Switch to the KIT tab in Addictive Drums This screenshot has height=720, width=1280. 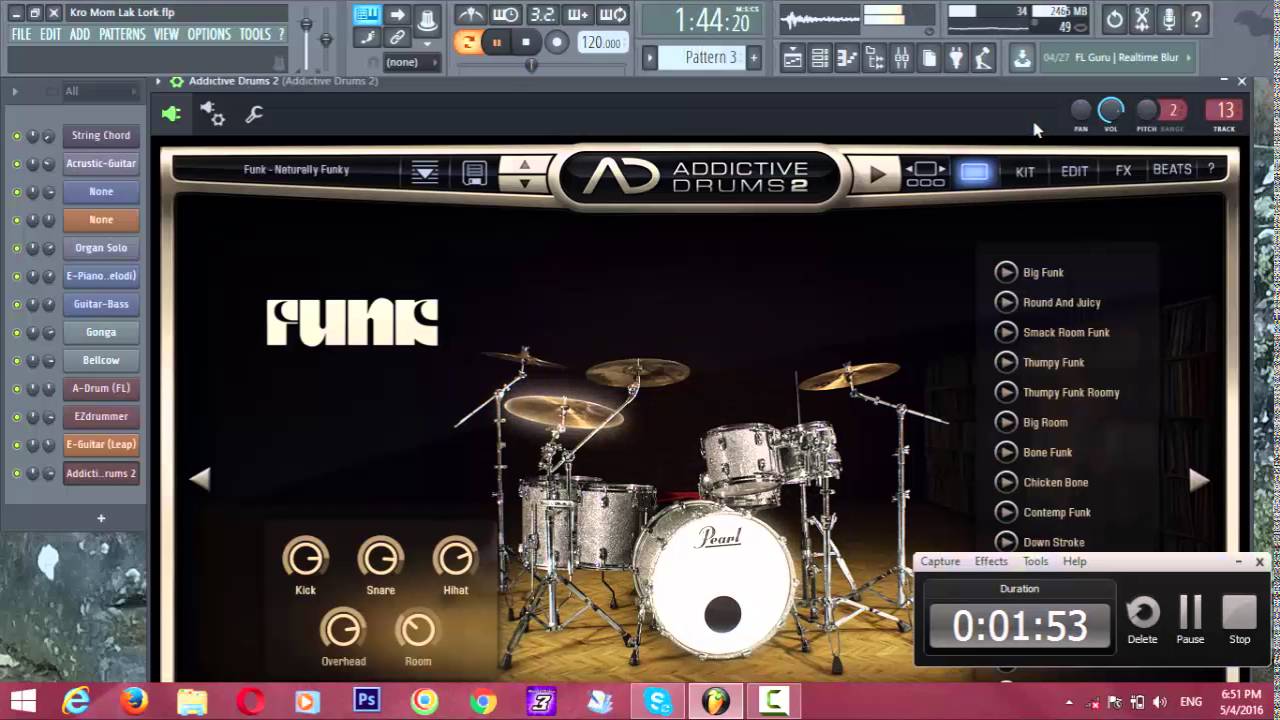click(x=1025, y=172)
